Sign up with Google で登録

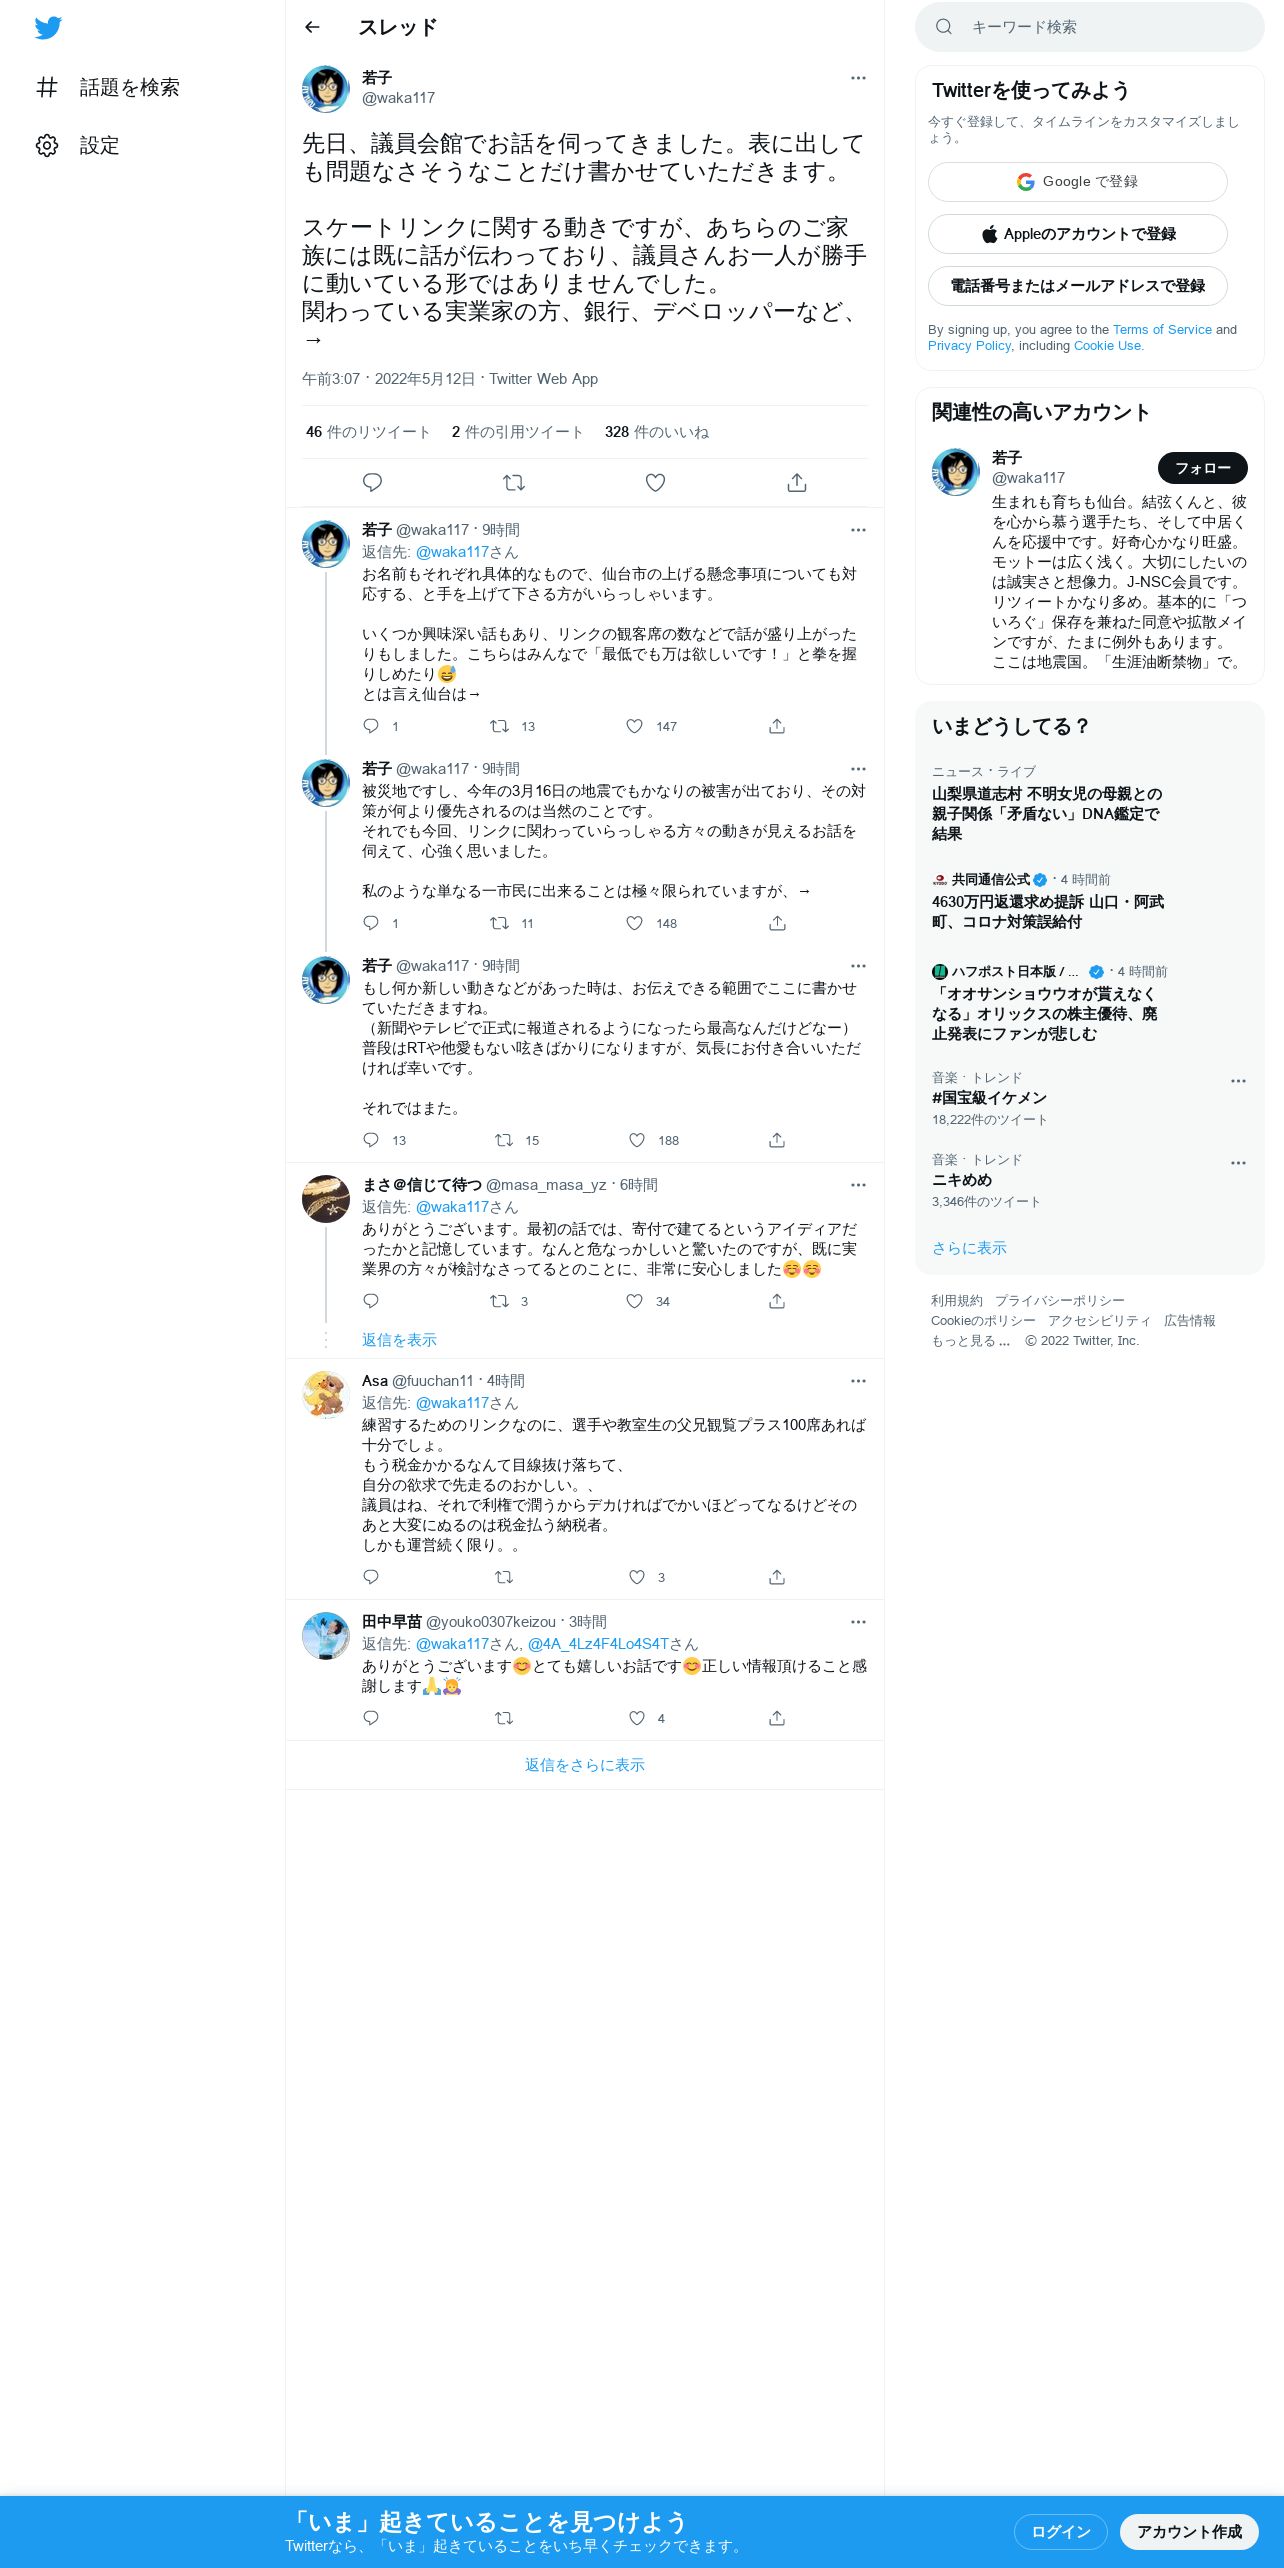click(x=1078, y=182)
